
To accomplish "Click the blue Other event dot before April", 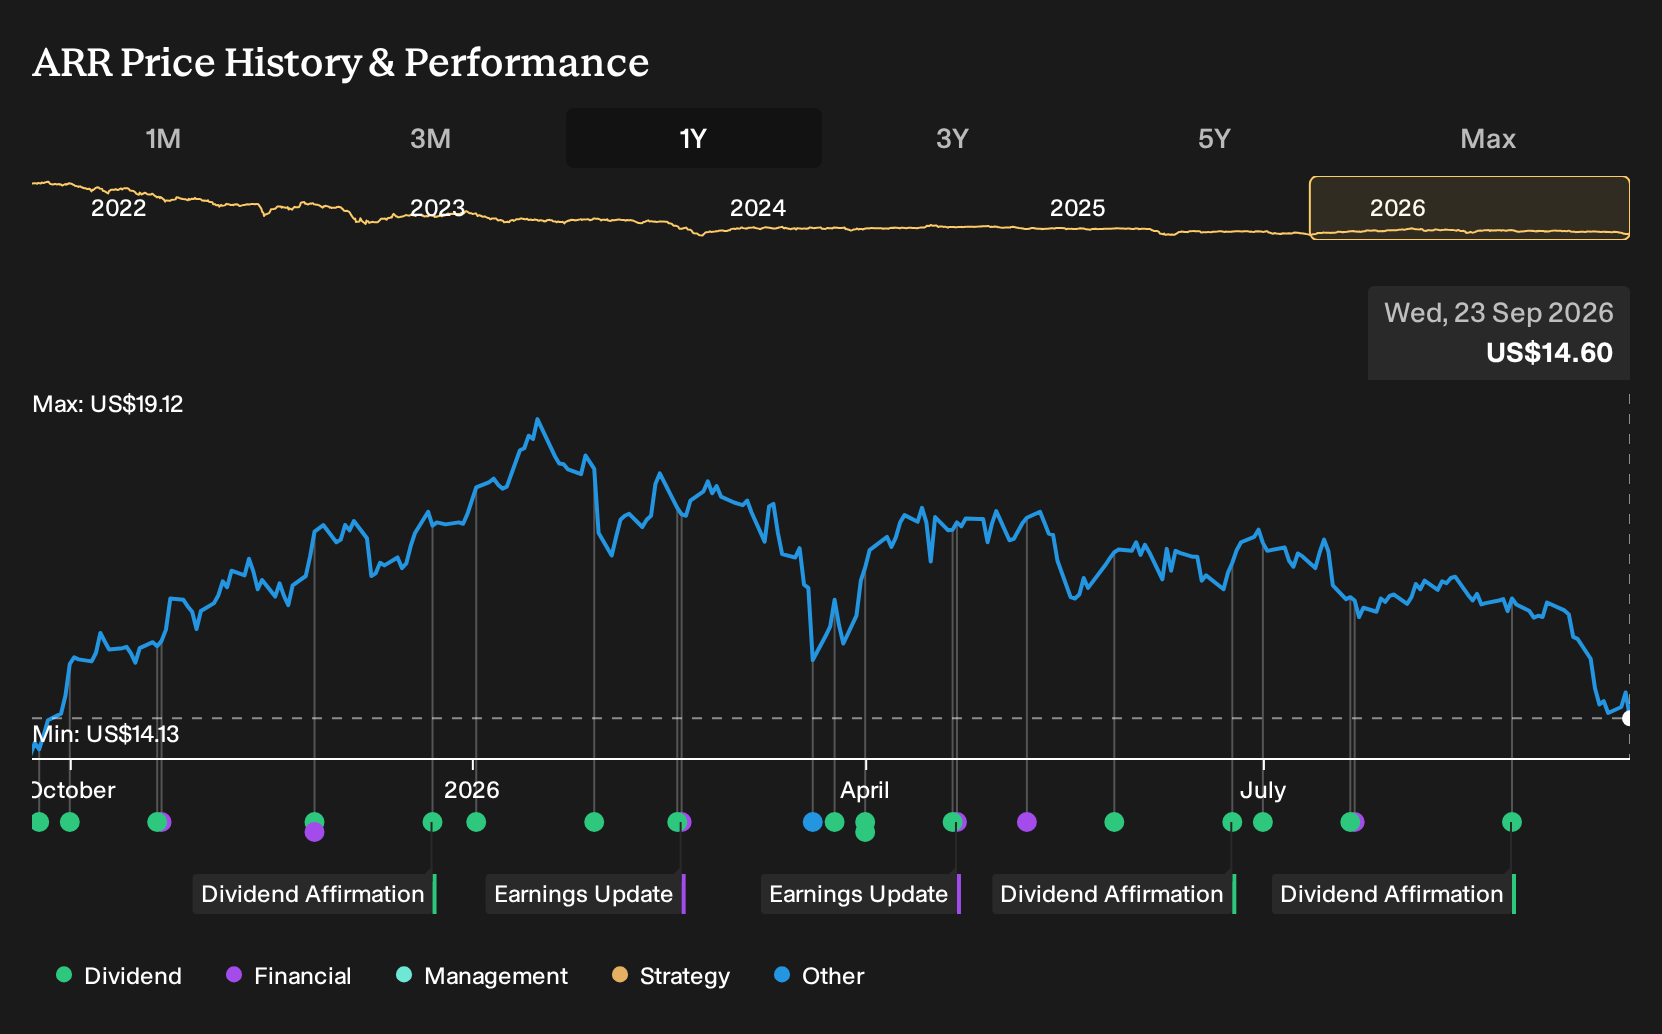I will point(813,822).
